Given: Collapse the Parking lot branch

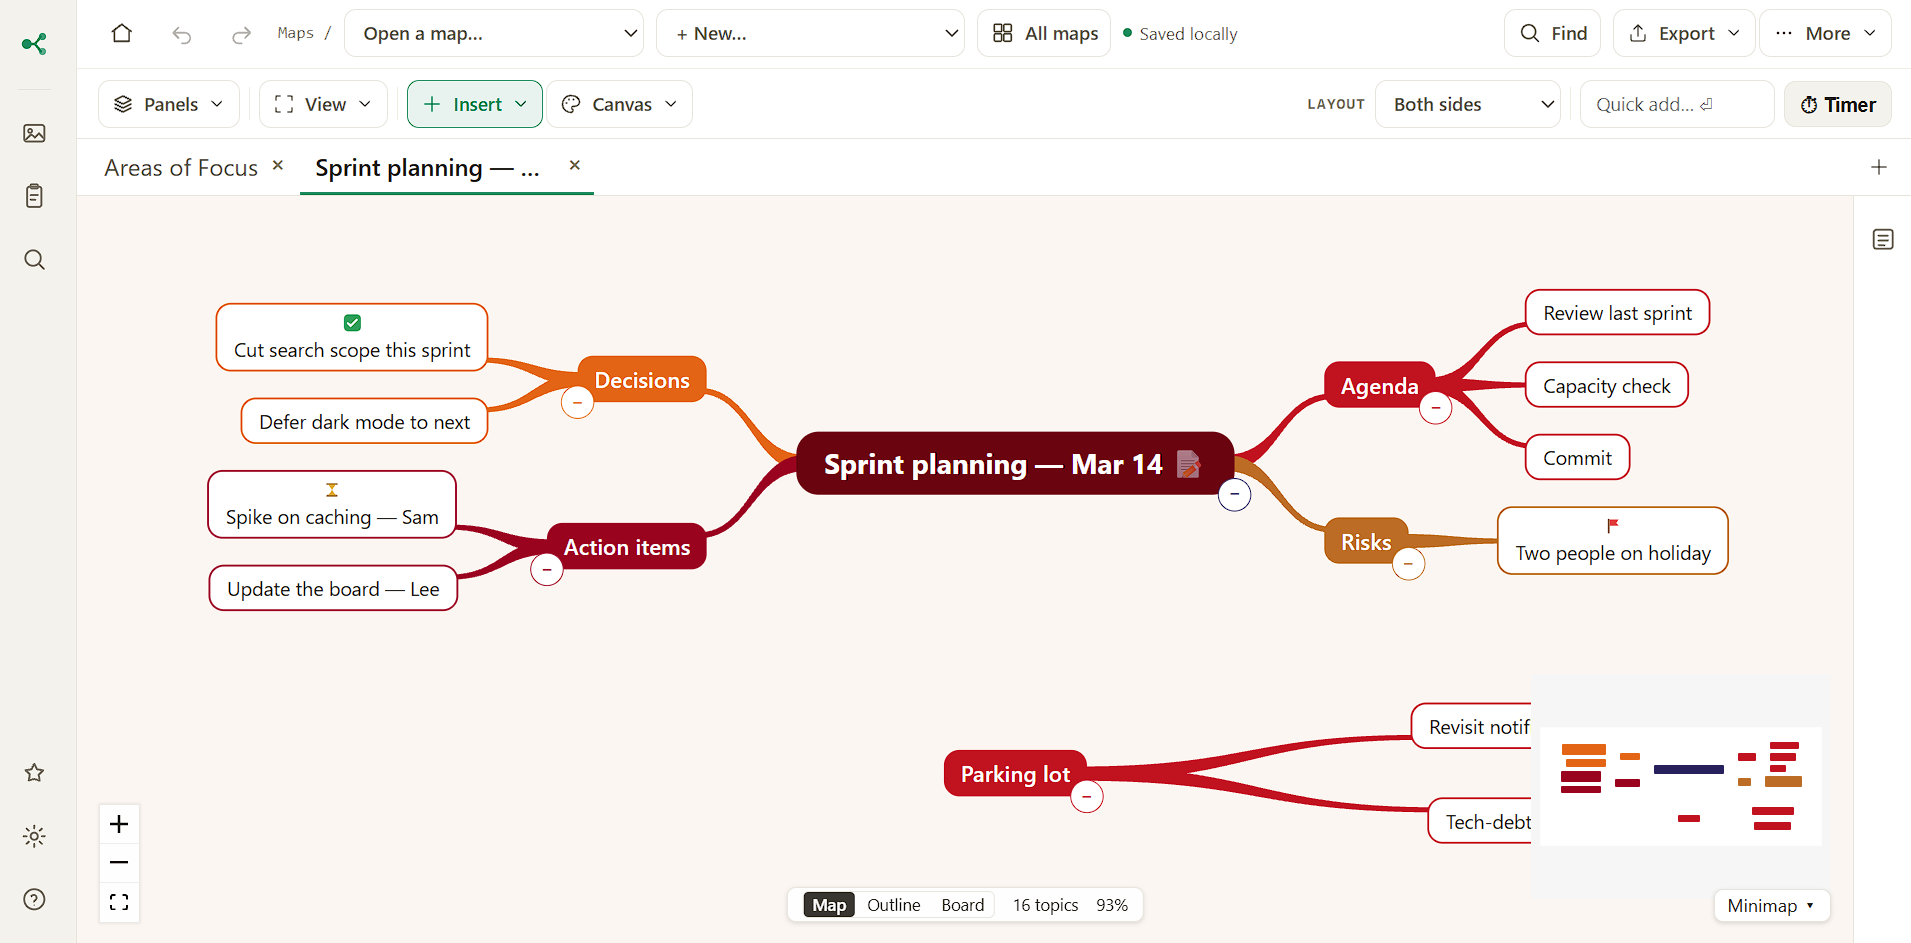Looking at the screenshot, I should (1087, 796).
